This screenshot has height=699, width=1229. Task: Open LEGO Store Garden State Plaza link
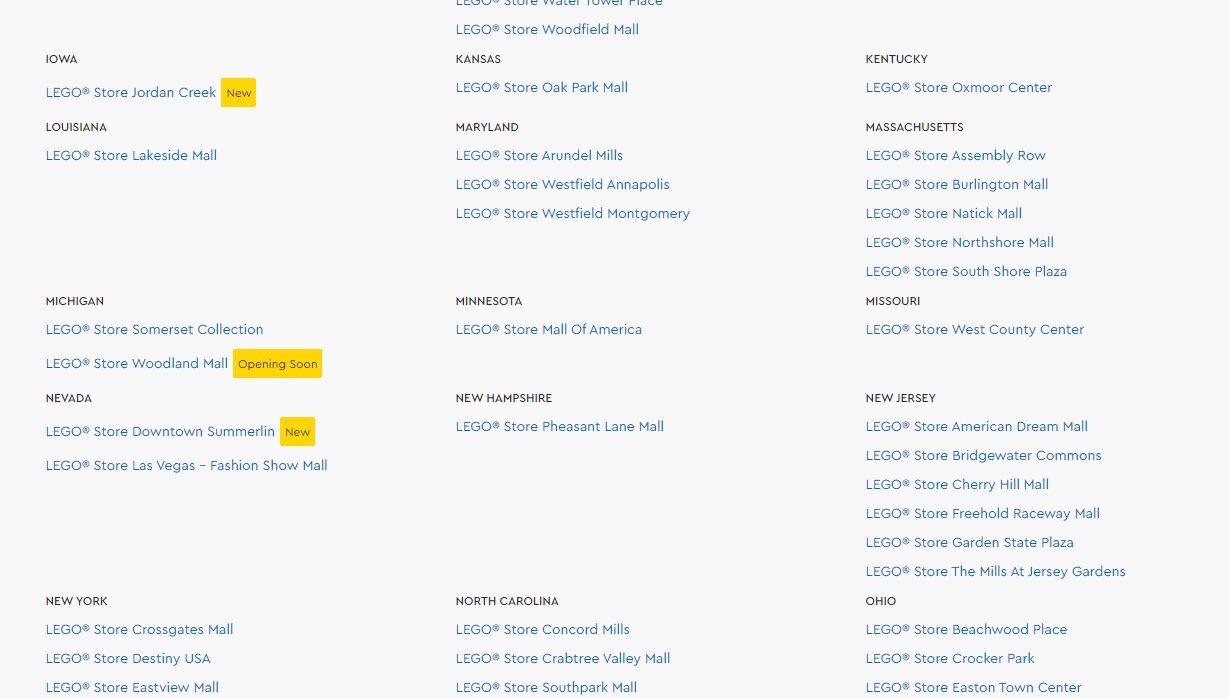[970, 542]
